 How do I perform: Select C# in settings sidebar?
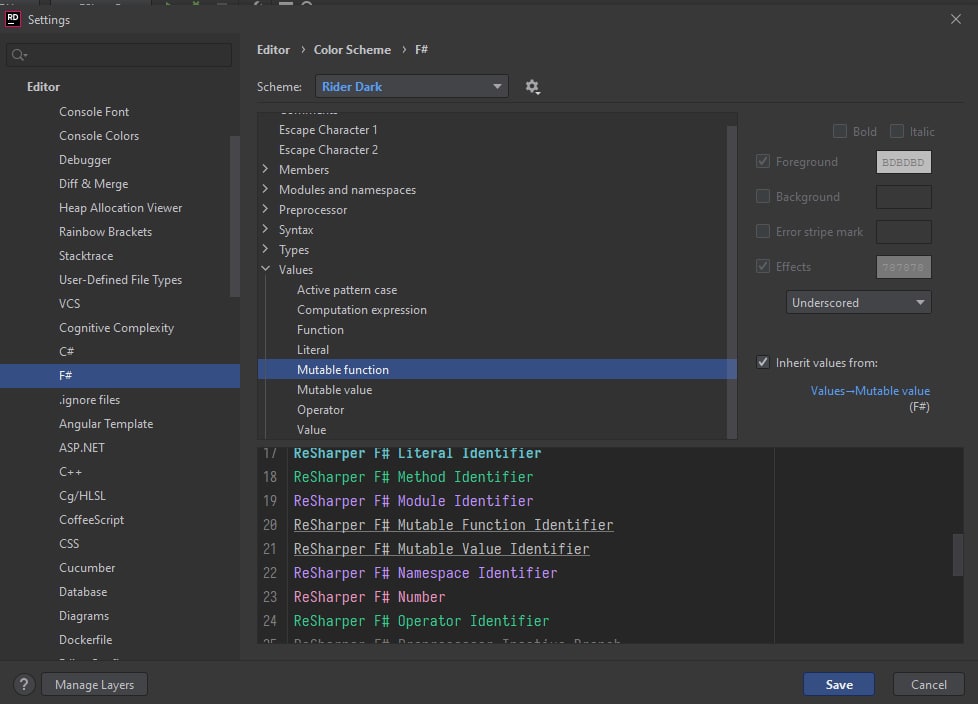click(66, 351)
